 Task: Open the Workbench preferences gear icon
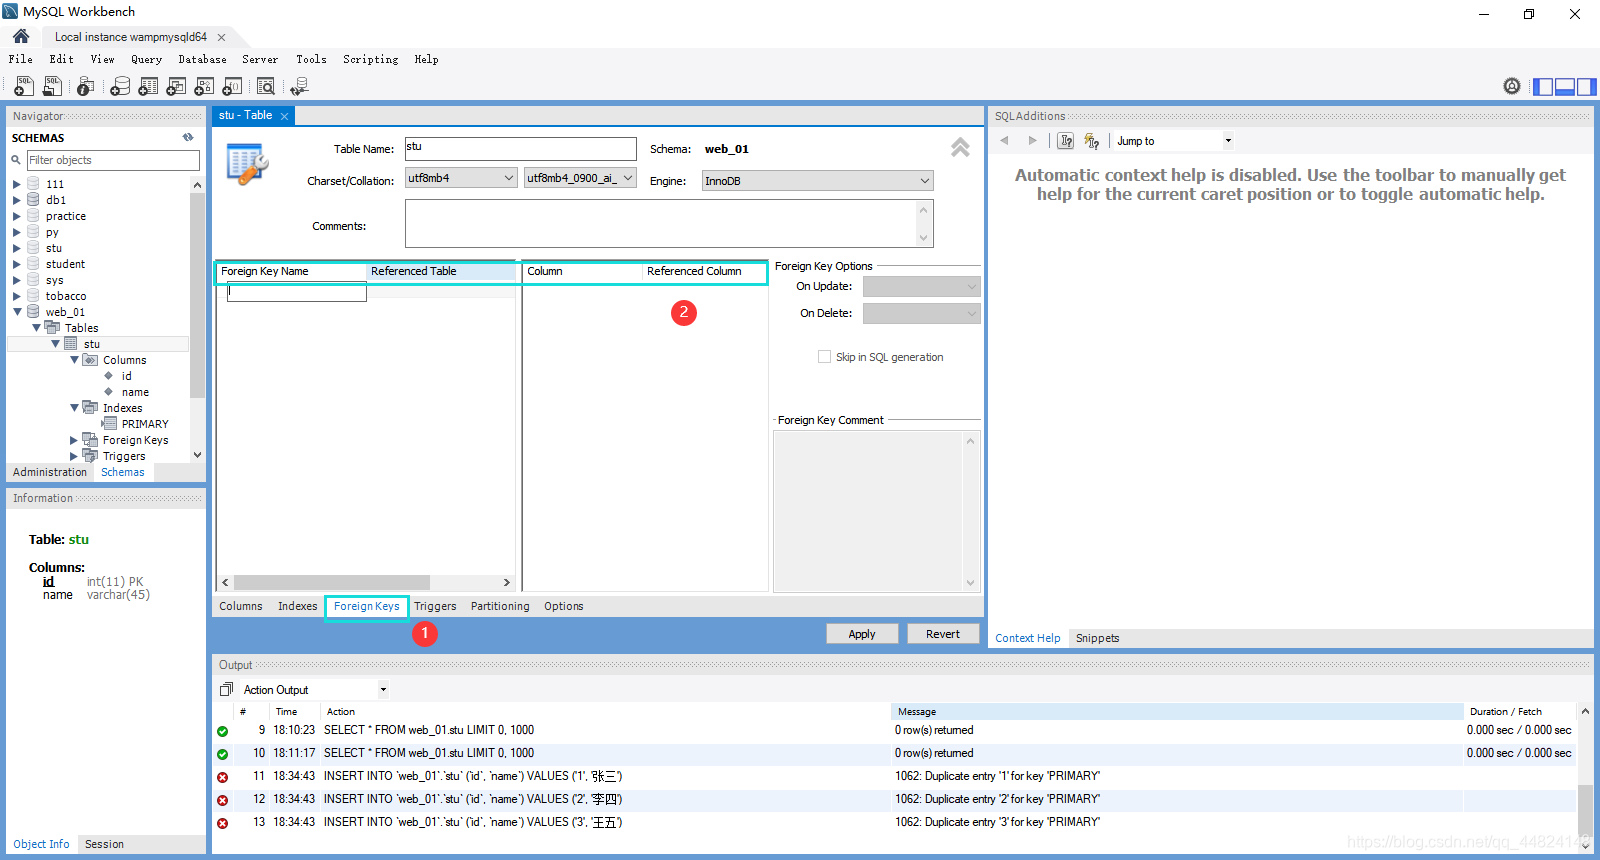tap(1512, 87)
